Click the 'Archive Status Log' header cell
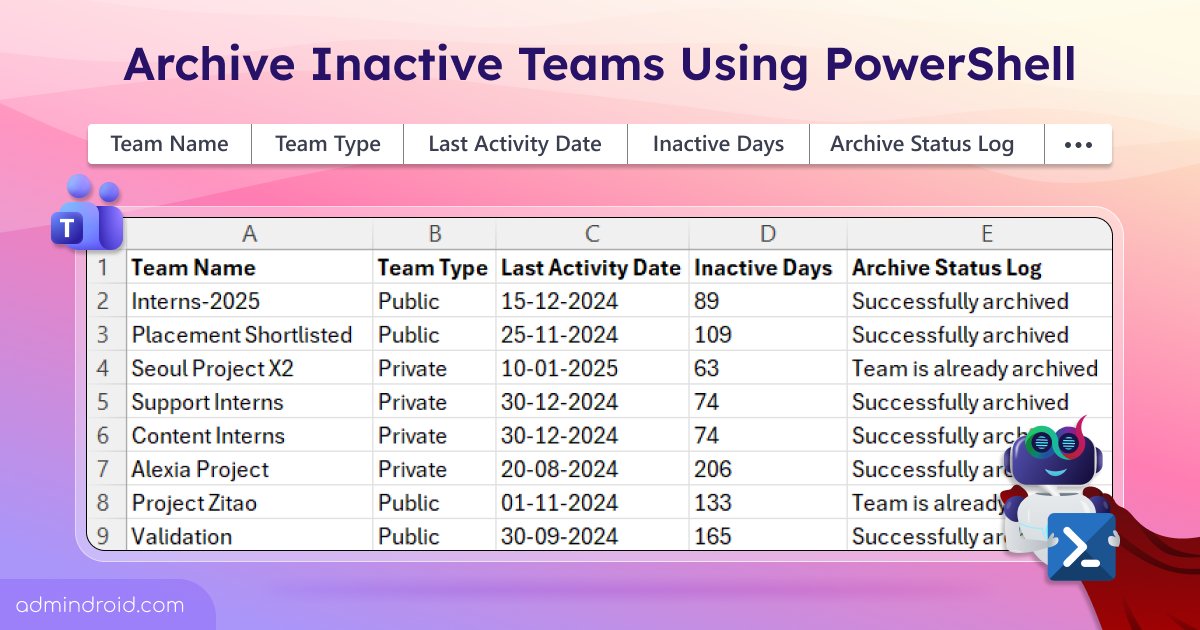 (980, 268)
